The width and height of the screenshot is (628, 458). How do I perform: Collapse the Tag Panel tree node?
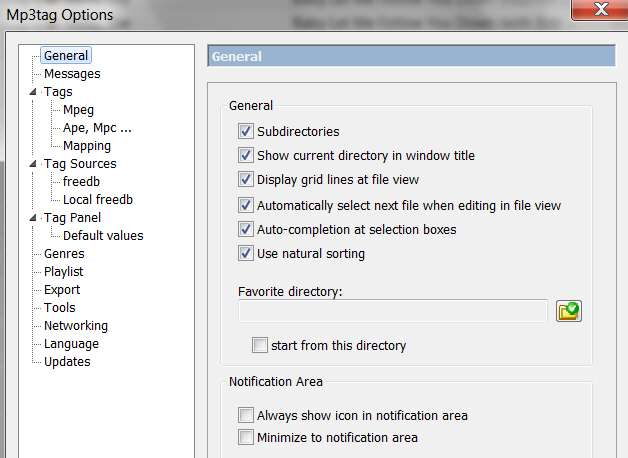point(33,218)
